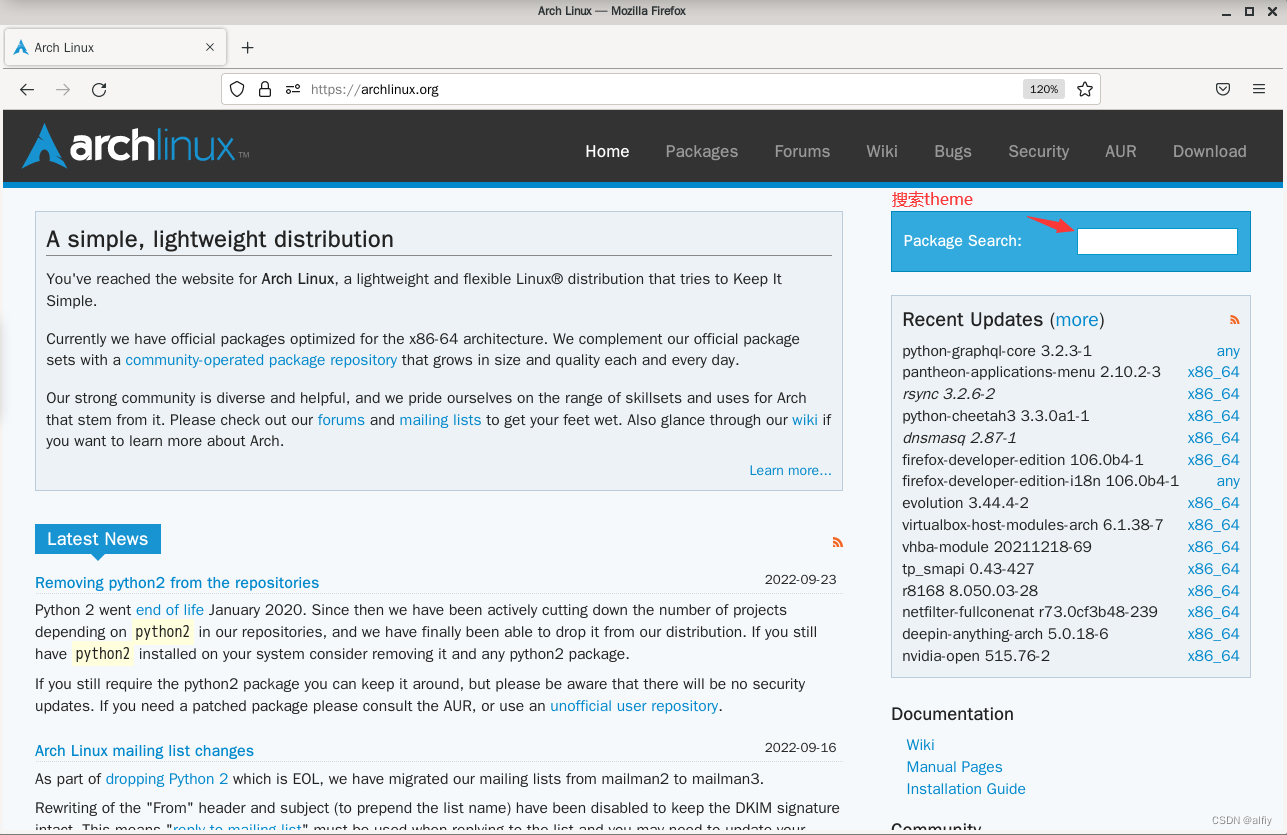The image size is (1287, 835).
Task: Click the Learn more... link
Action: tap(790, 470)
